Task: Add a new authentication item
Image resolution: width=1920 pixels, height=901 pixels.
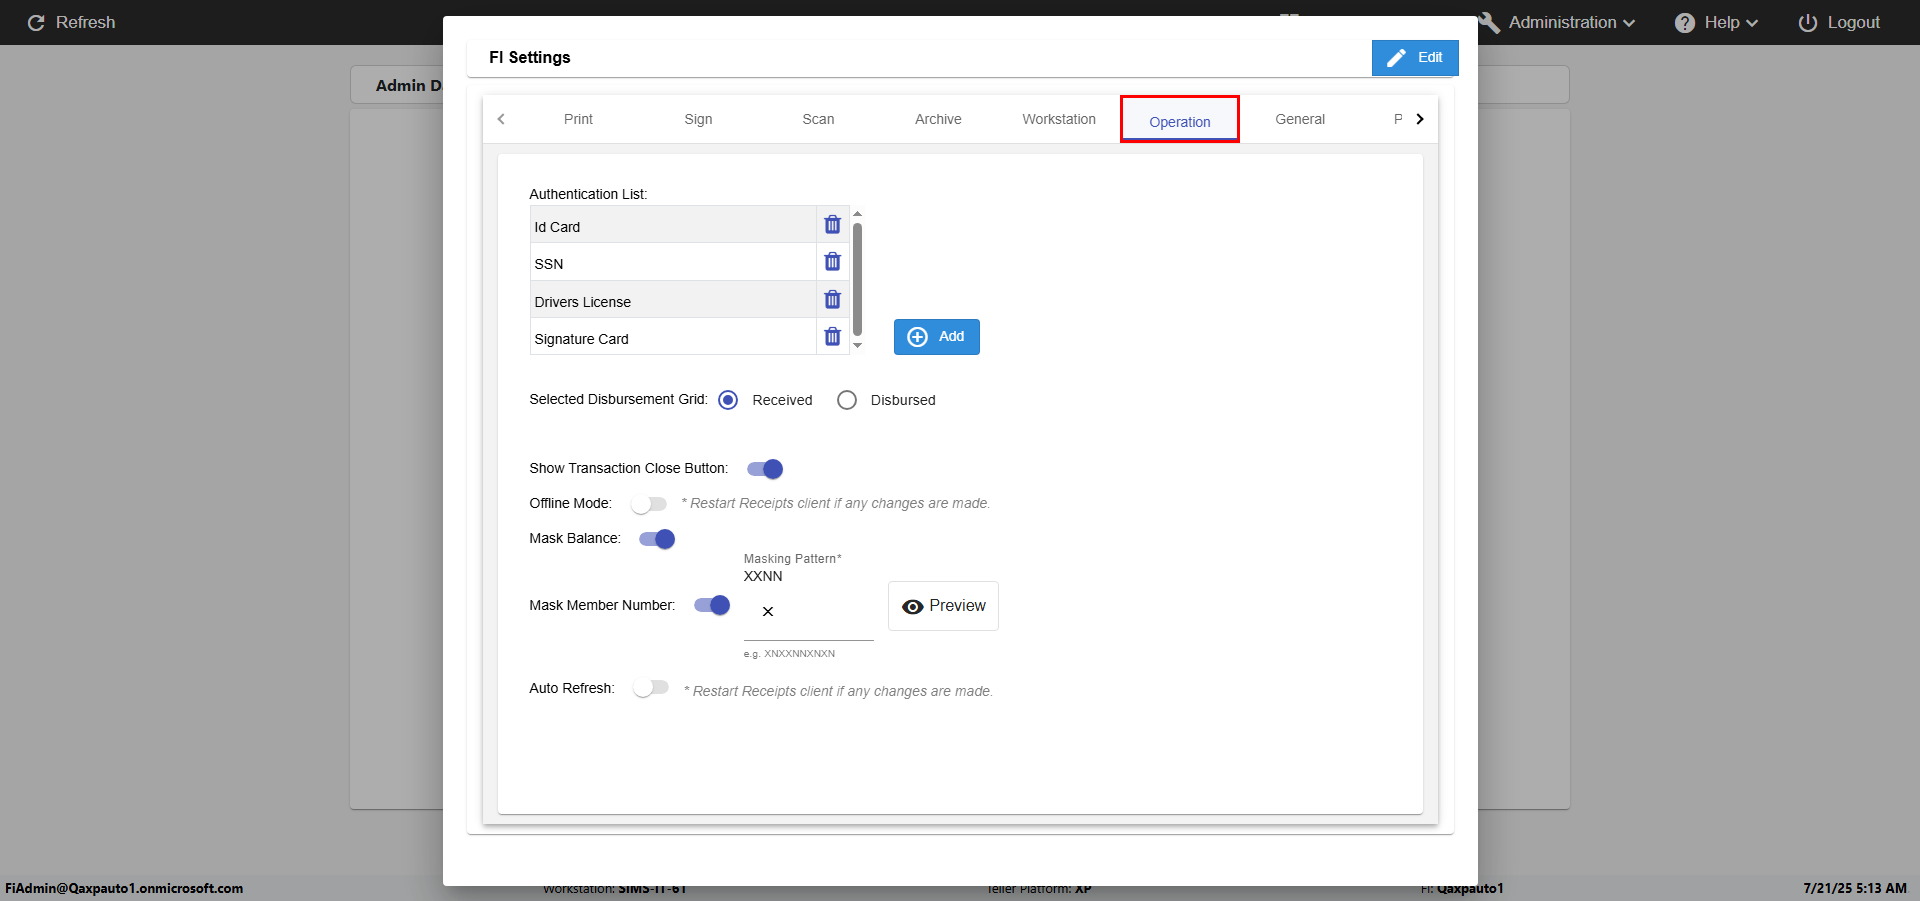Action: click(936, 337)
